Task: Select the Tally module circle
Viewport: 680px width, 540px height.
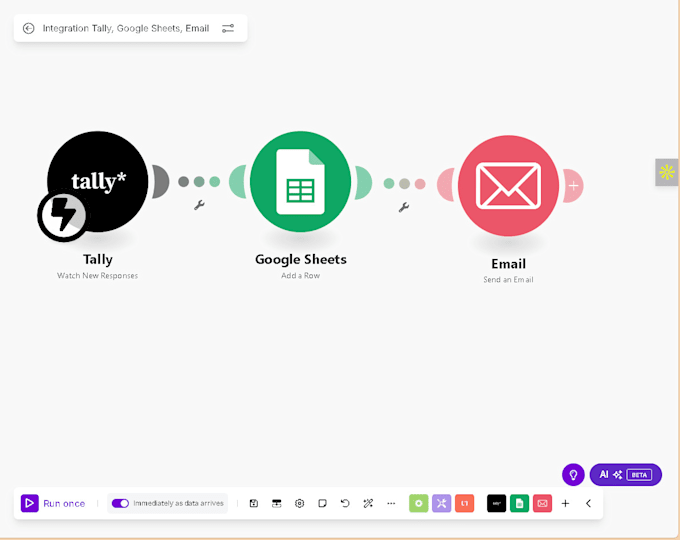Action: click(98, 181)
